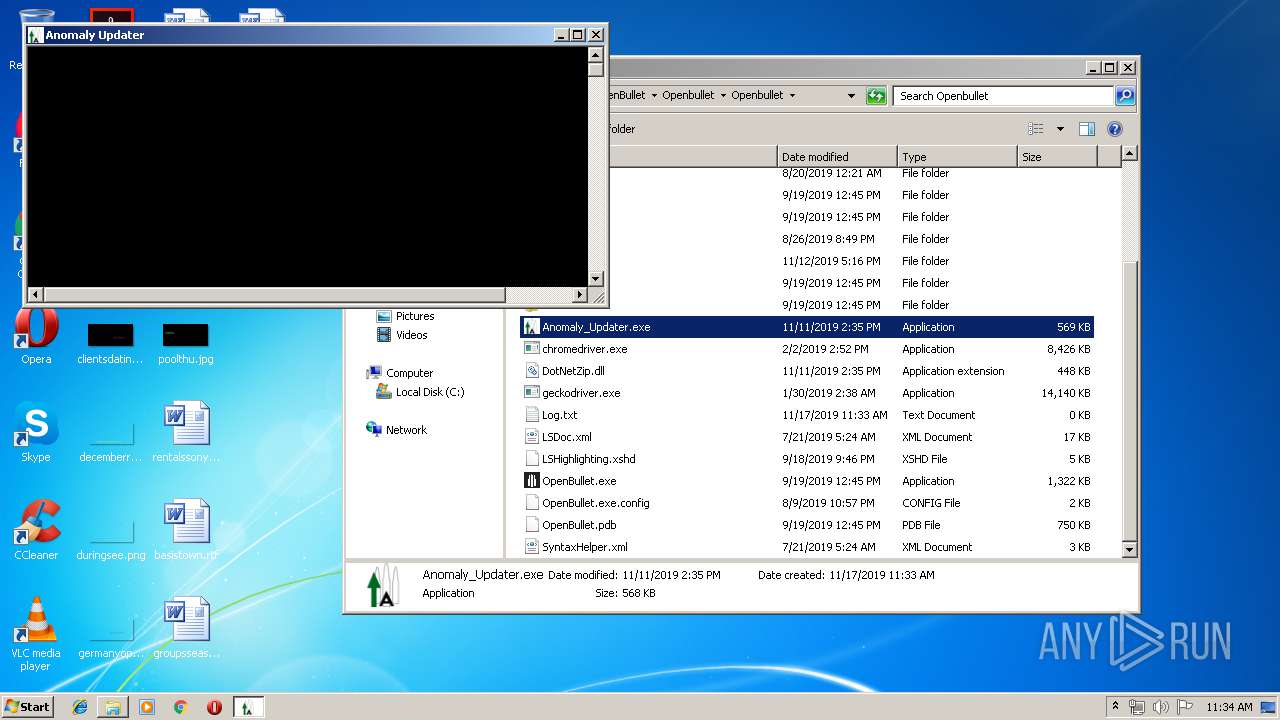
Task: Click taskbar clock showing 11:34 AM
Action: coord(1229,707)
